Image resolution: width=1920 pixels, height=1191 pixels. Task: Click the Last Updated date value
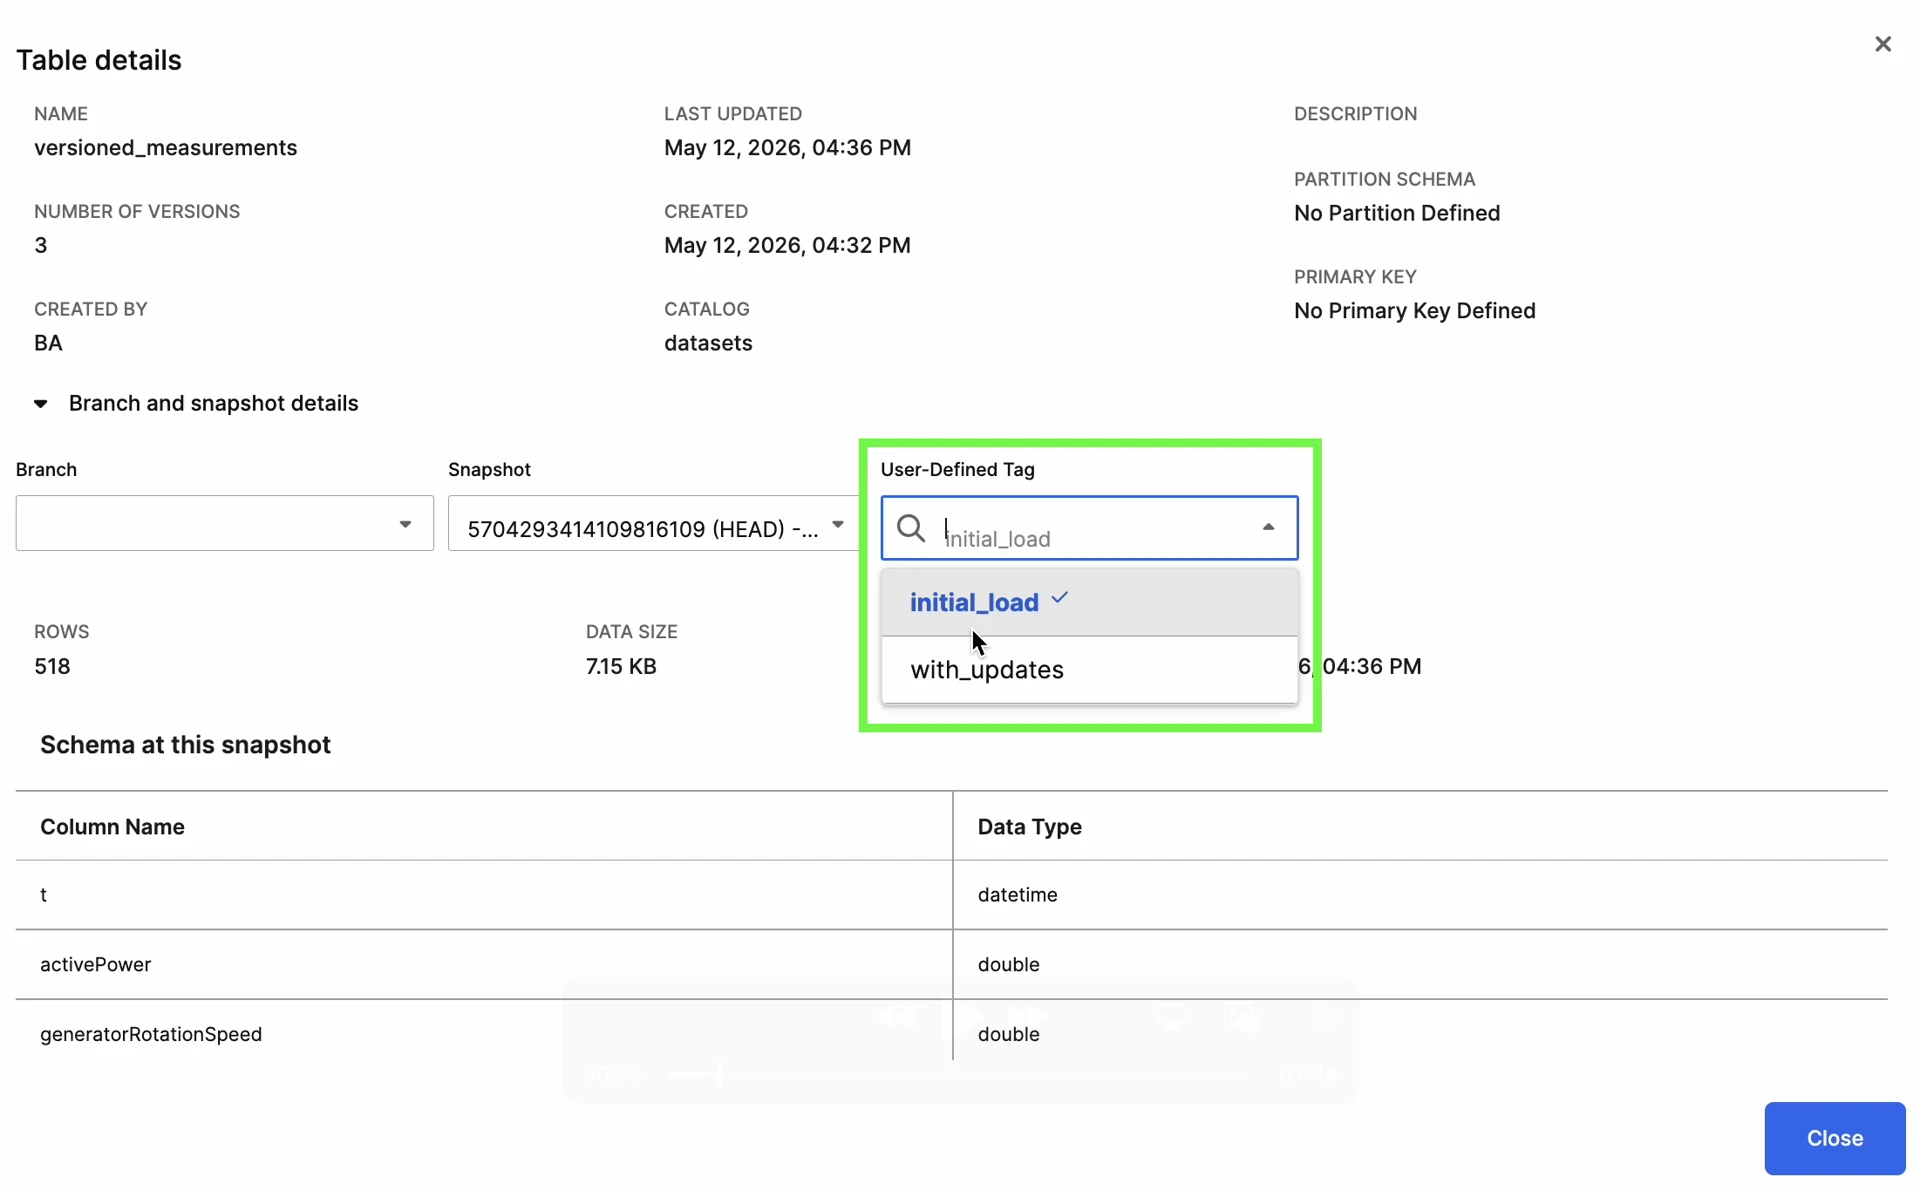(x=787, y=148)
